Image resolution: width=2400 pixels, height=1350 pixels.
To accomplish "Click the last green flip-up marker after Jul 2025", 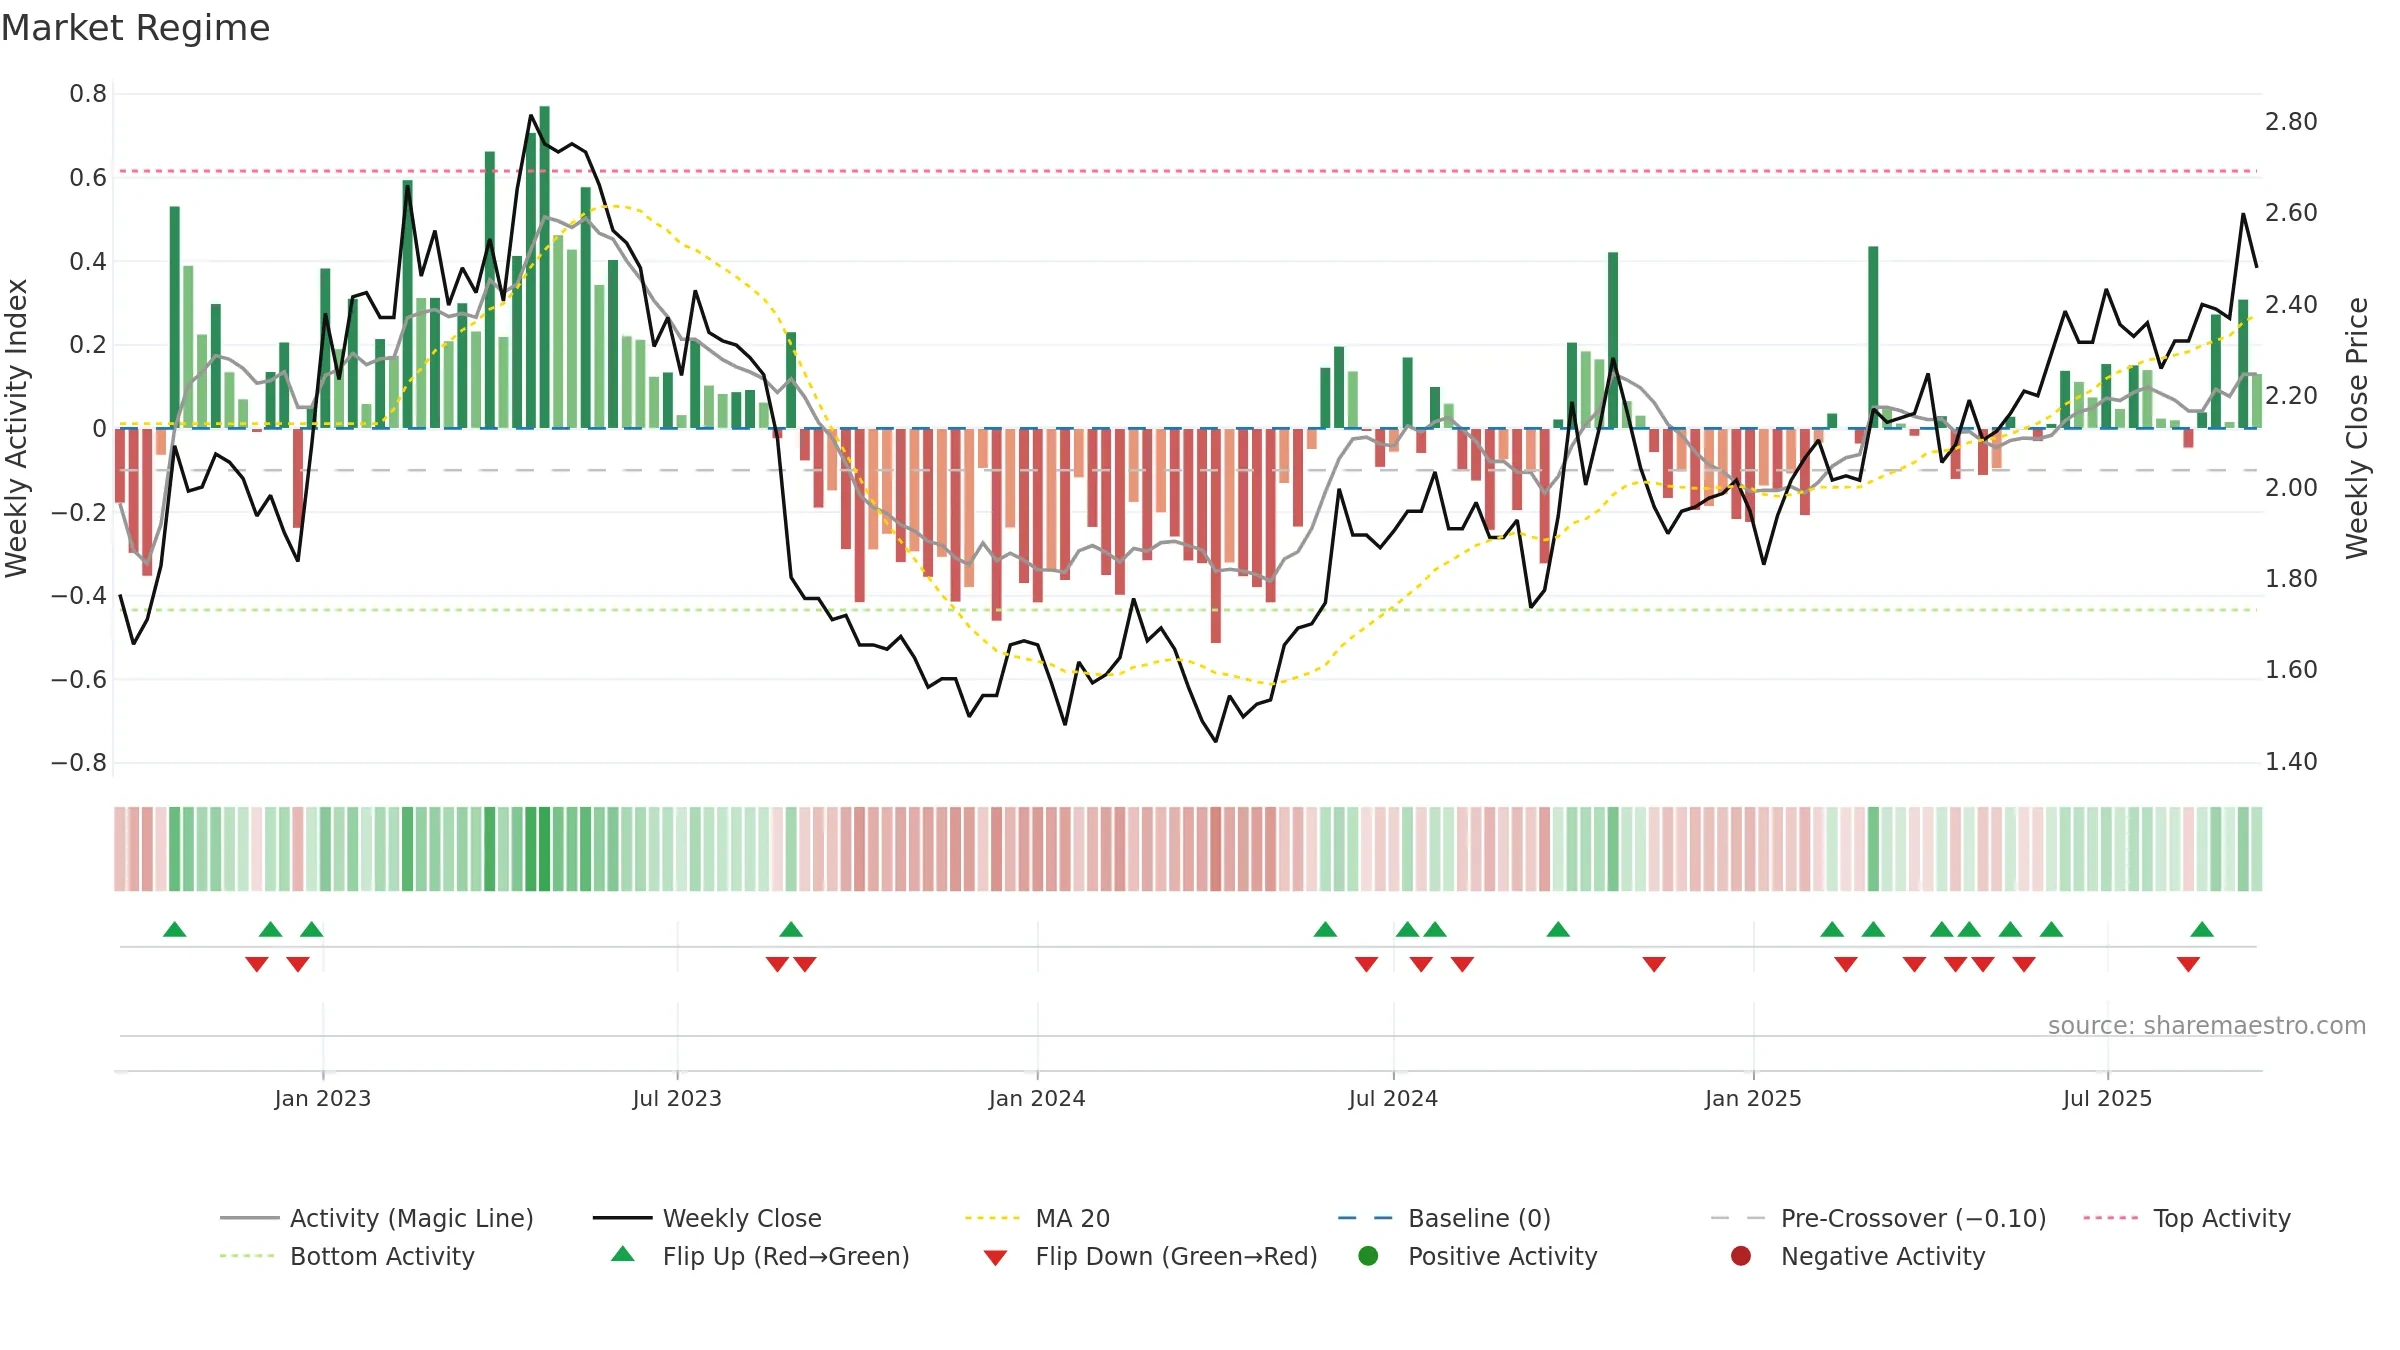I will pyautogui.click(x=2202, y=929).
